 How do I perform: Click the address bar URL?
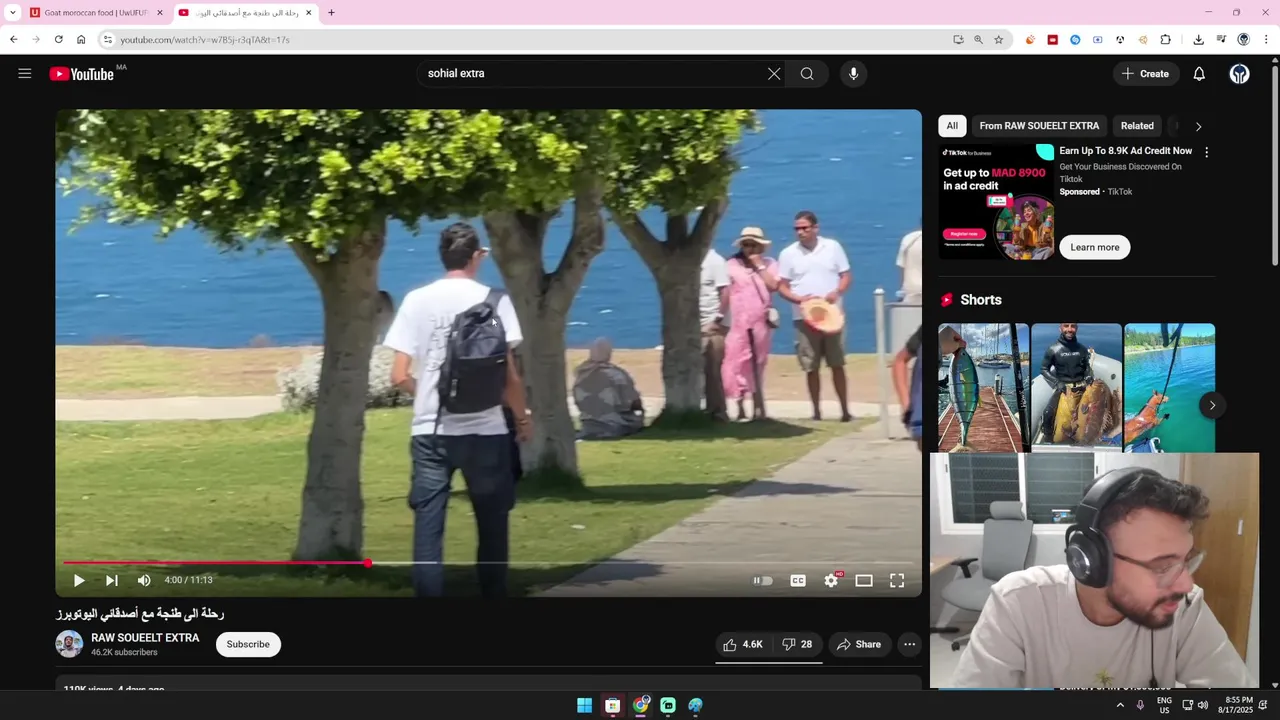pyautogui.click(x=205, y=40)
